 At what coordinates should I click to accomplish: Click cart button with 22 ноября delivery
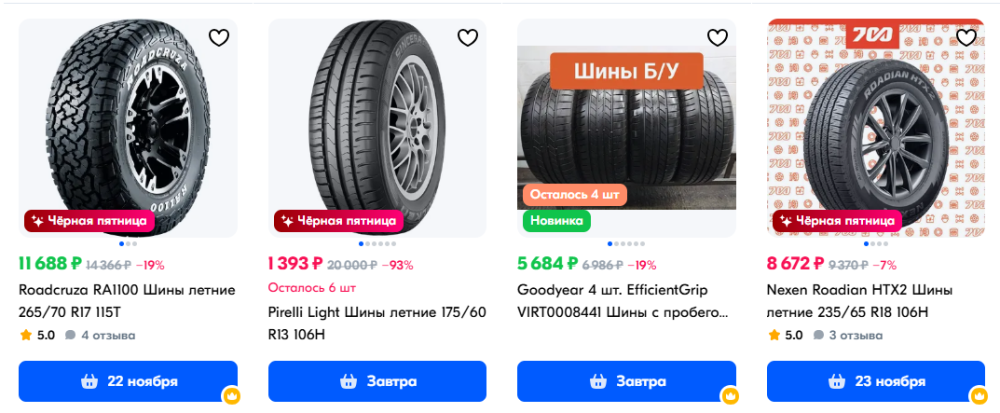coord(128,381)
